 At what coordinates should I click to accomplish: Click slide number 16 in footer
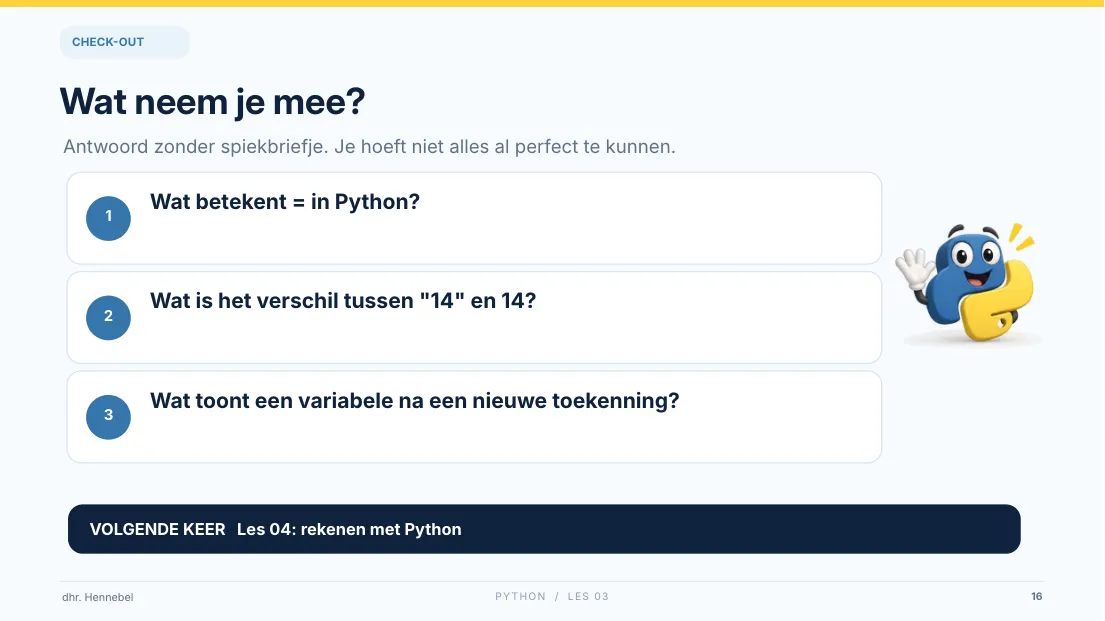pyautogui.click(x=1037, y=596)
